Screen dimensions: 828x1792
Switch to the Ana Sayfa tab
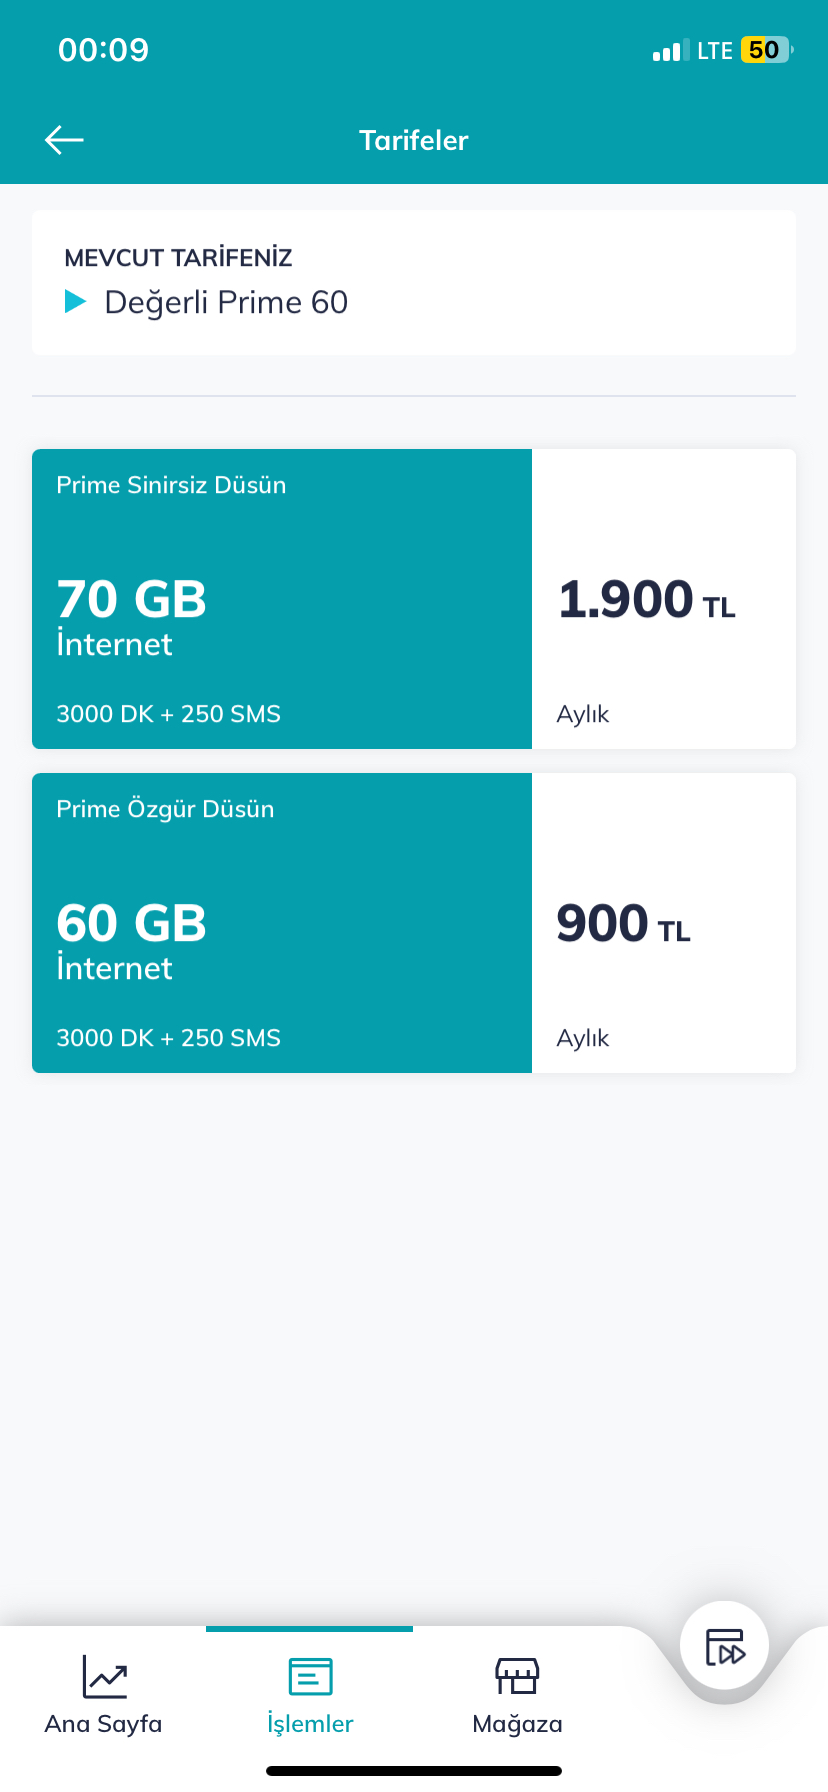(104, 1694)
